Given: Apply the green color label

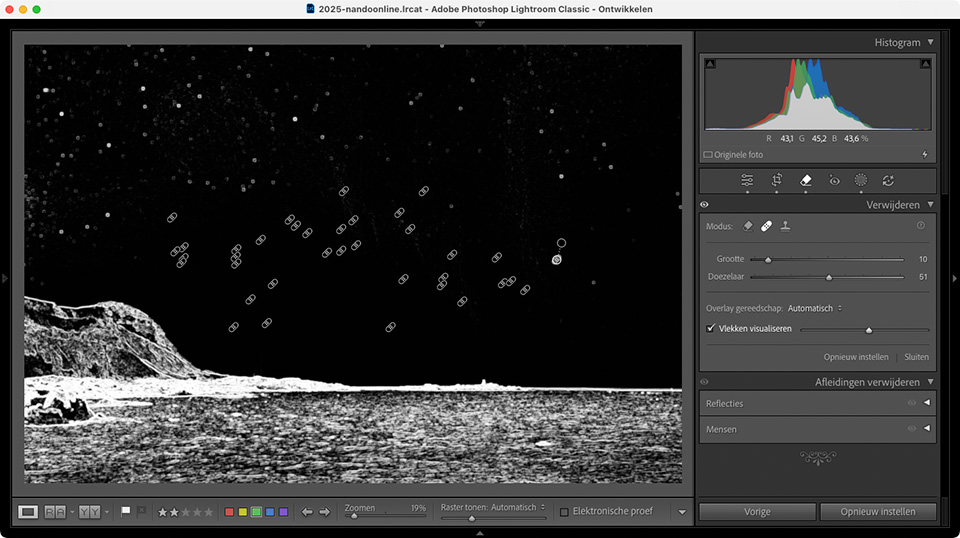Looking at the screenshot, I should 256,512.
